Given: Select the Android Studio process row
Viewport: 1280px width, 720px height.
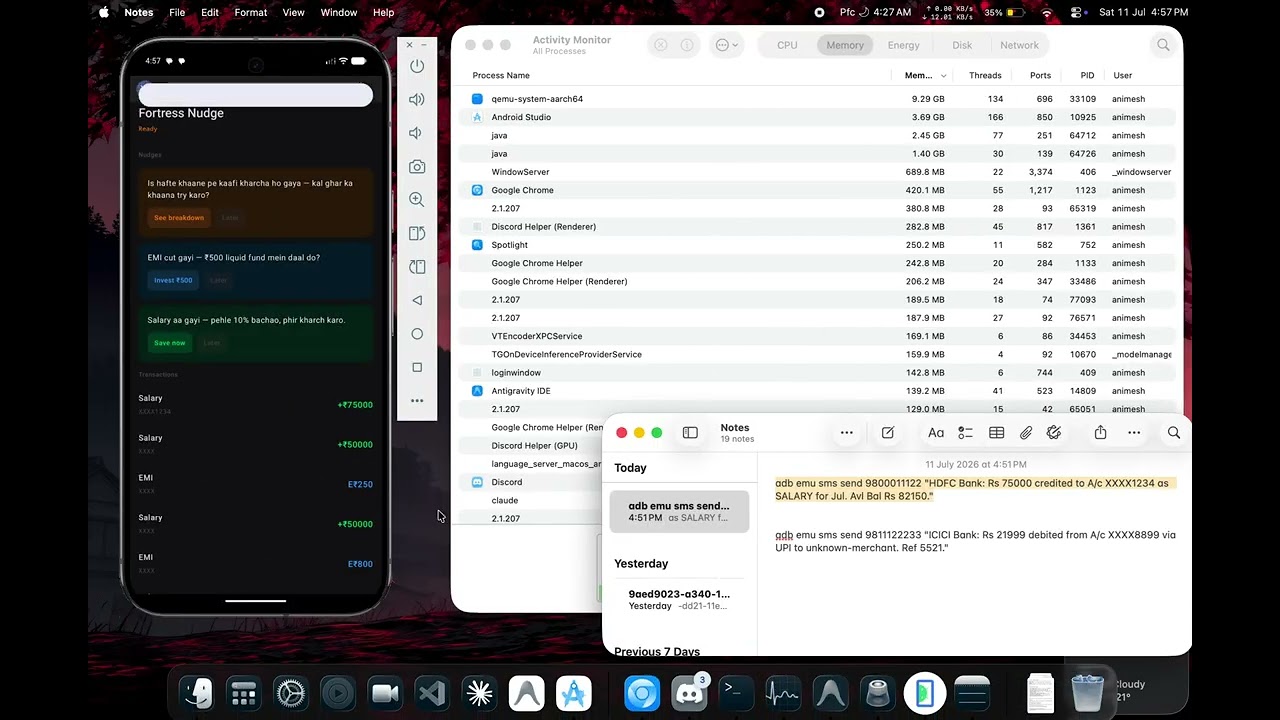Looking at the screenshot, I should (817, 117).
